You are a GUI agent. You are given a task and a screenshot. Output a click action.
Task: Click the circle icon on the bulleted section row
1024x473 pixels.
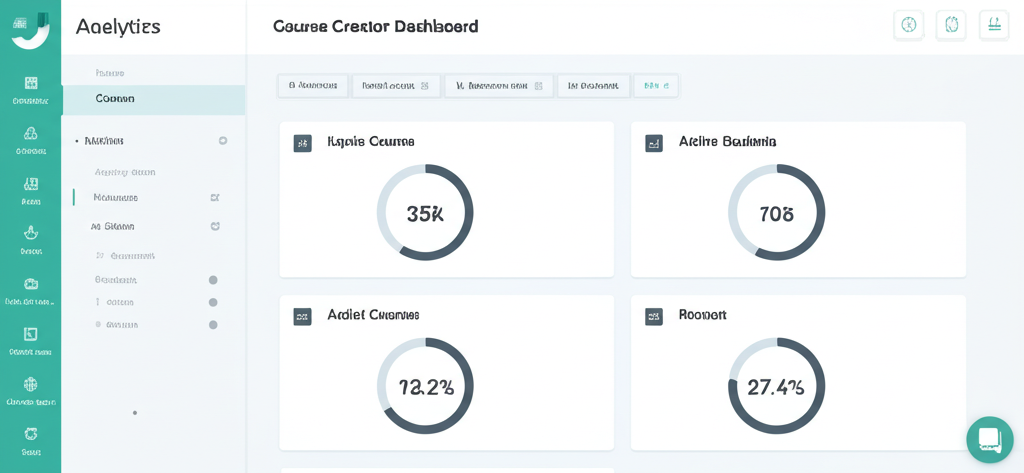(x=223, y=140)
